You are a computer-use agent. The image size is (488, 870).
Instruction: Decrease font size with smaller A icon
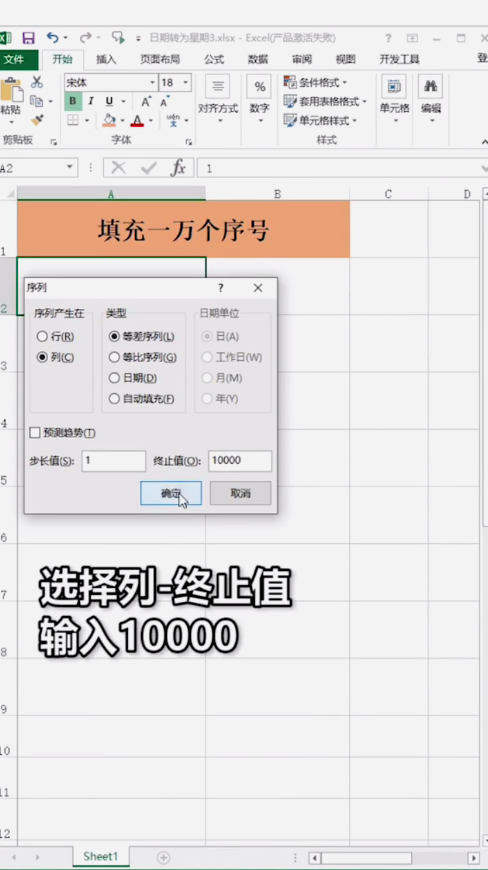pos(165,102)
